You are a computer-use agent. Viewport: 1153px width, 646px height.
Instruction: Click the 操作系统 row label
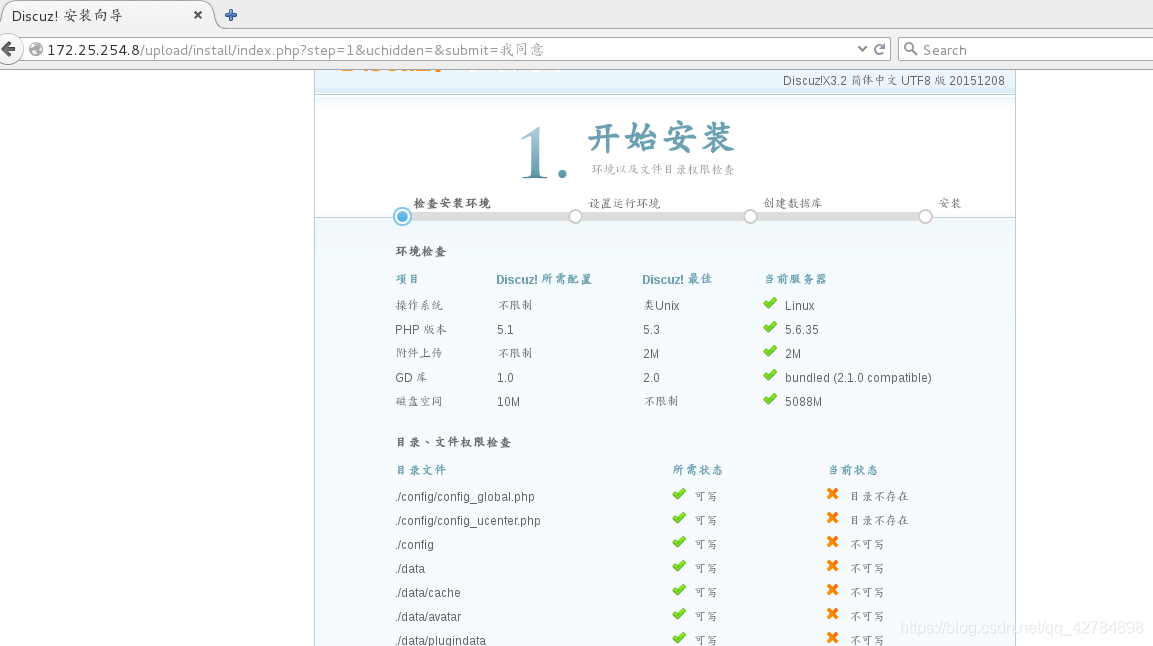click(419, 306)
